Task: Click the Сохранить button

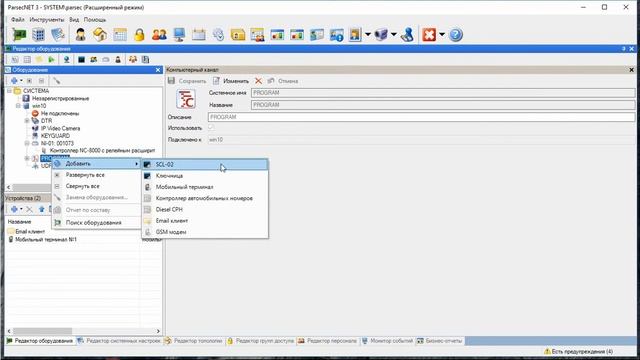Action: (x=187, y=81)
